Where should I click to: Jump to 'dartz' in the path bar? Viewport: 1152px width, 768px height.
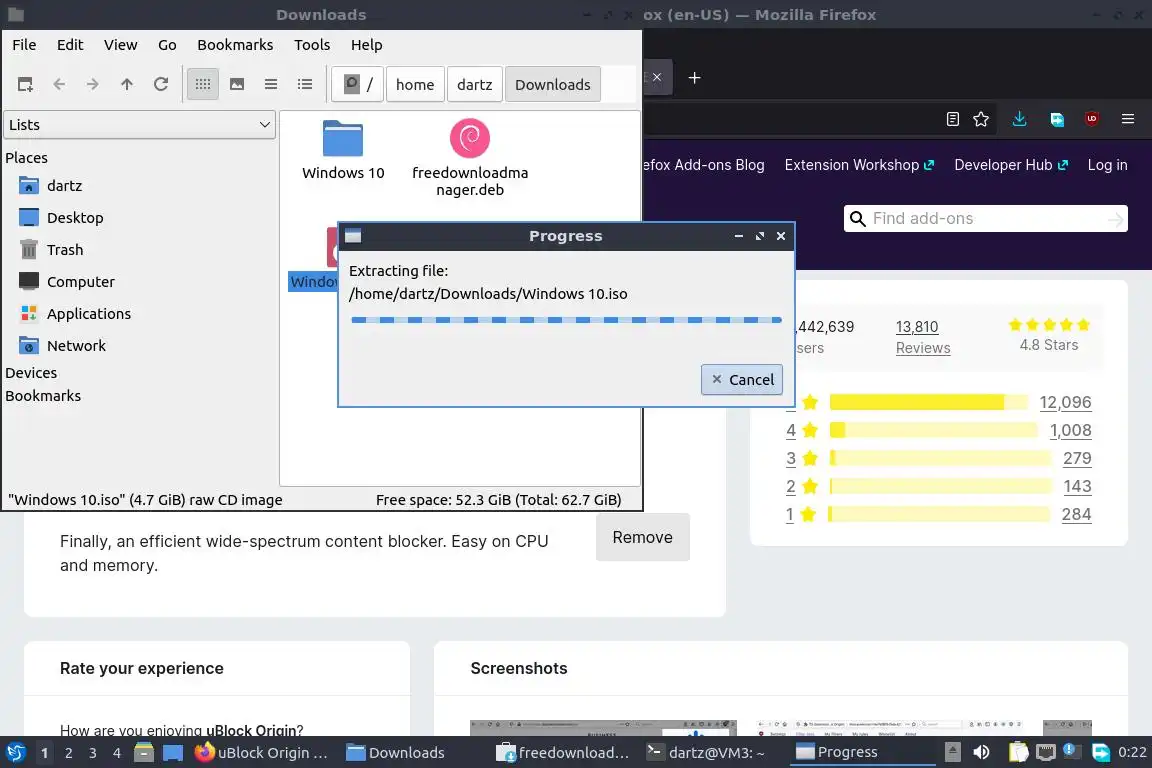pos(475,85)
